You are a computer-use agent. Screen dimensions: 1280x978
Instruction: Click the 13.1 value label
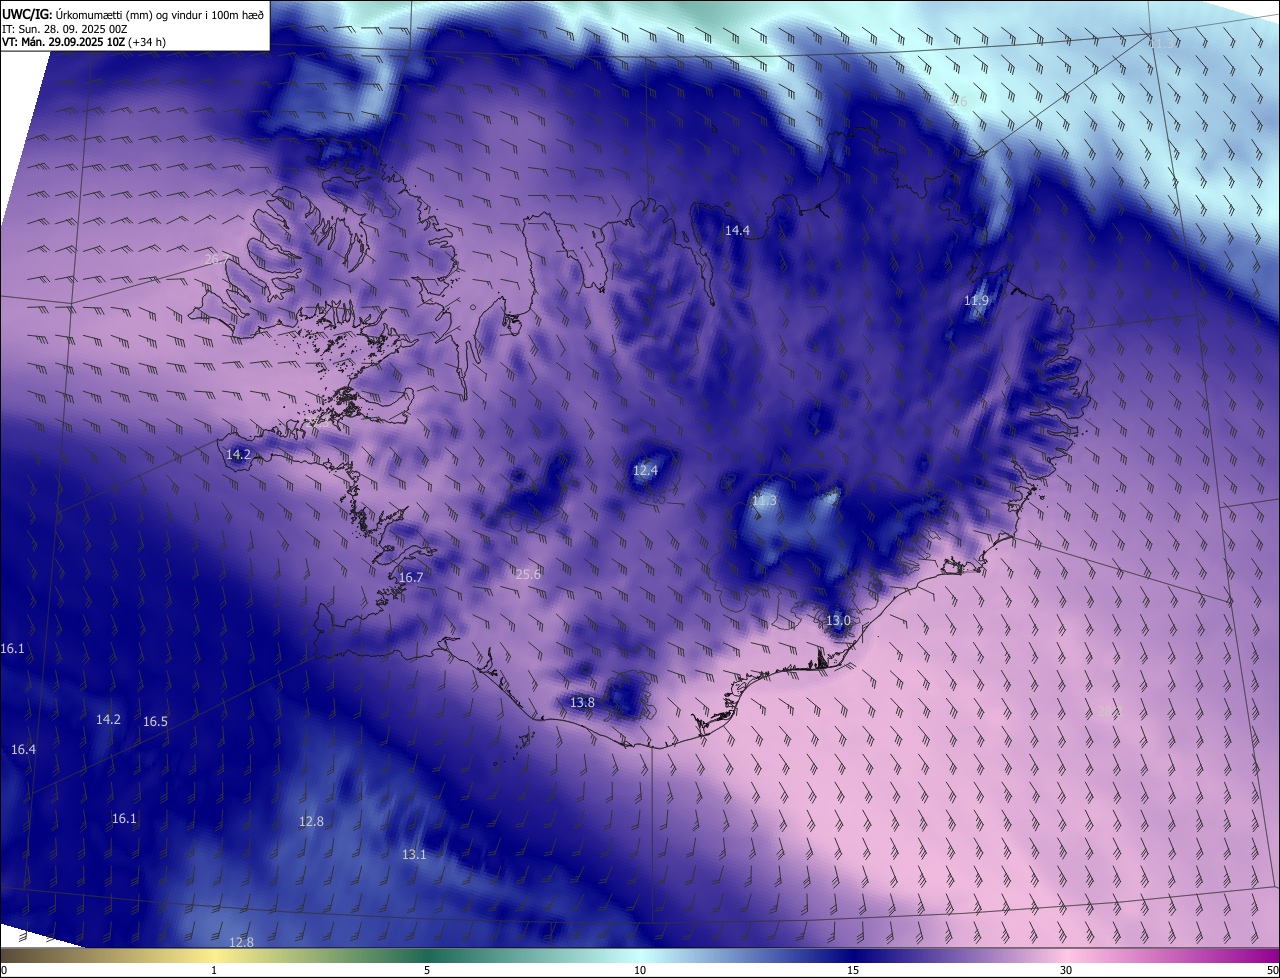click(414, 855)
